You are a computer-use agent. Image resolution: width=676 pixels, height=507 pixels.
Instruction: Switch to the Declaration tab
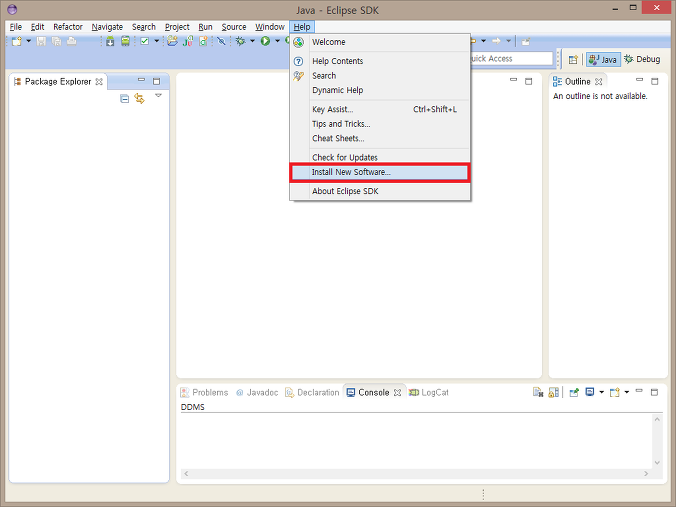(x=313, y=393)
